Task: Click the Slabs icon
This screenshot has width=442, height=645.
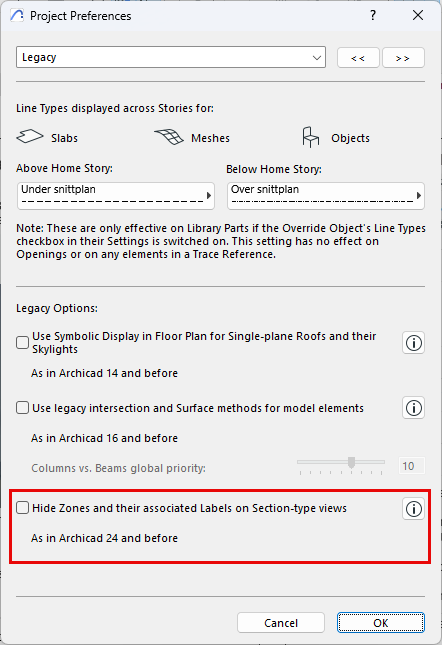Action: [30, 136]
